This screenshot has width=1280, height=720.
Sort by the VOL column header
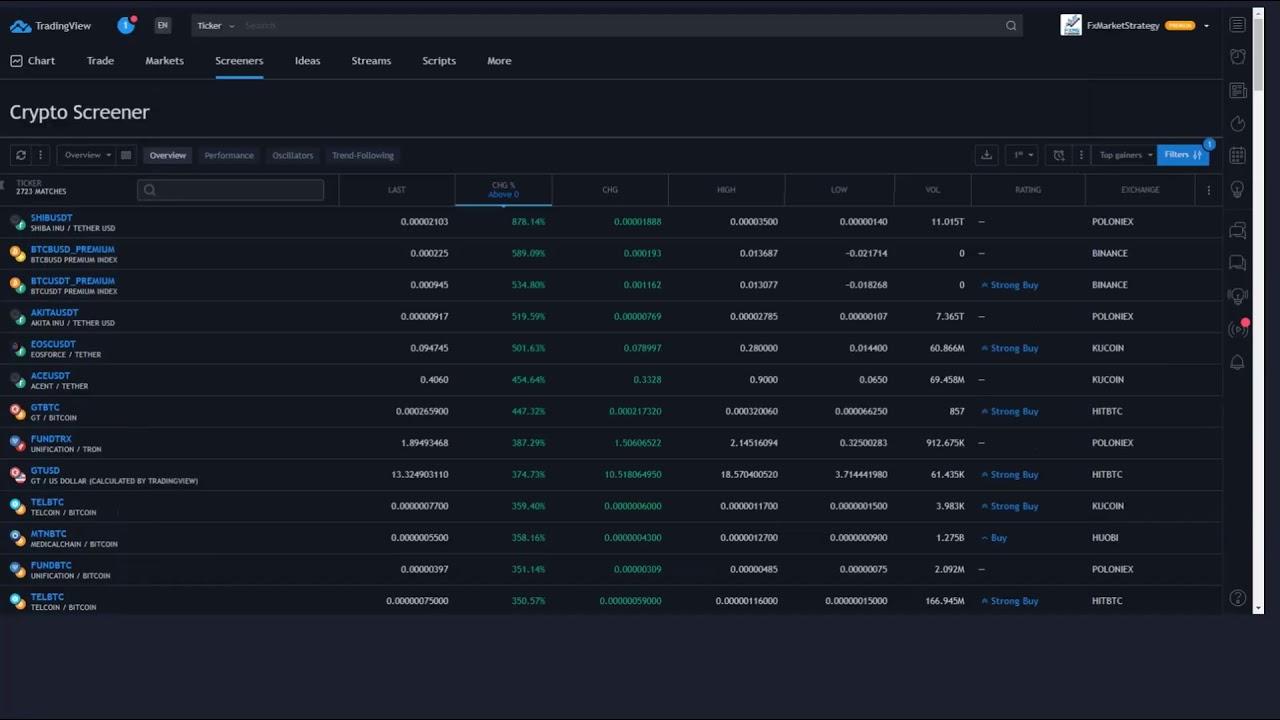tap(932, 190)
